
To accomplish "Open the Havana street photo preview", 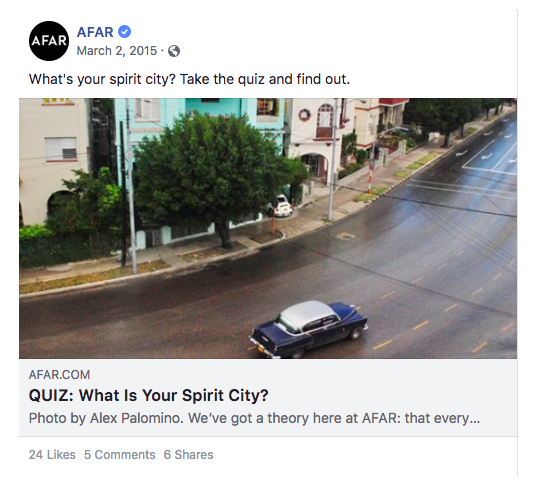I will click(268, 228).
